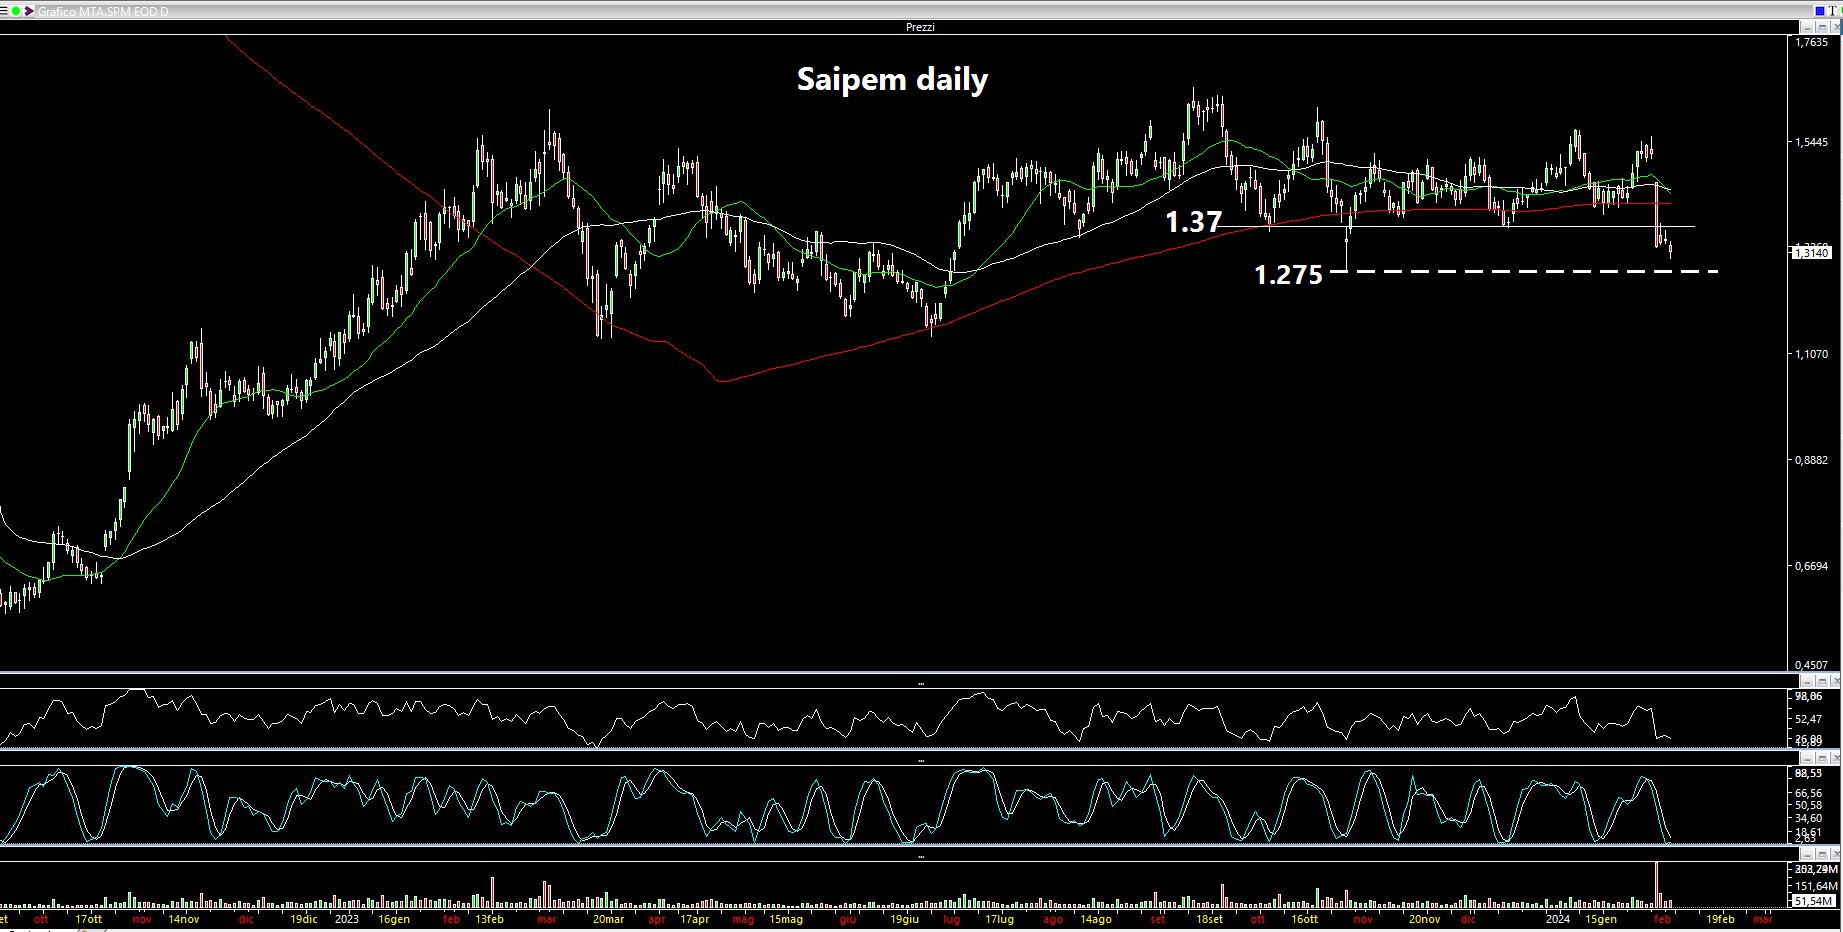1843x932 pixels.
Task: Click the 16ott date on the time axis
Action: pos(1304,919)
